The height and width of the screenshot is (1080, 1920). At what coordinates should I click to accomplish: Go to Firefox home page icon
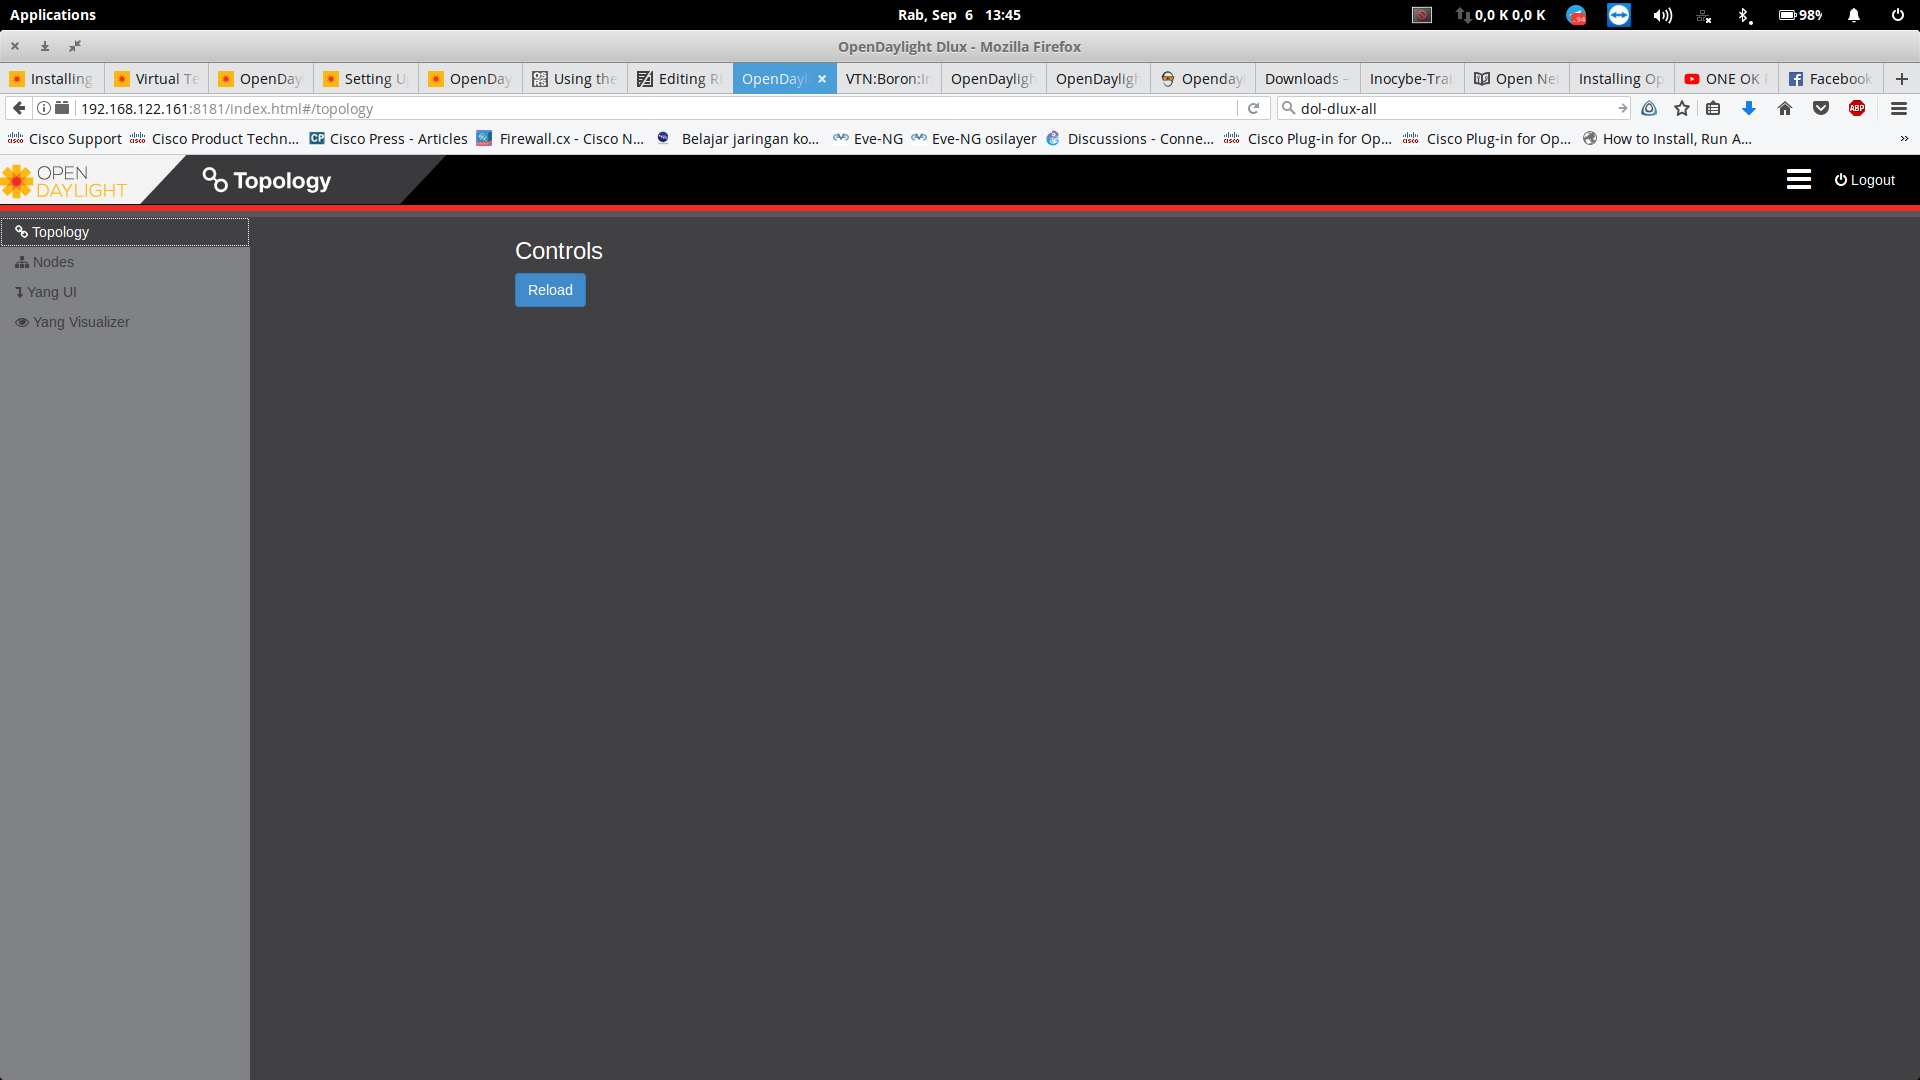(x=1785, y=108)
